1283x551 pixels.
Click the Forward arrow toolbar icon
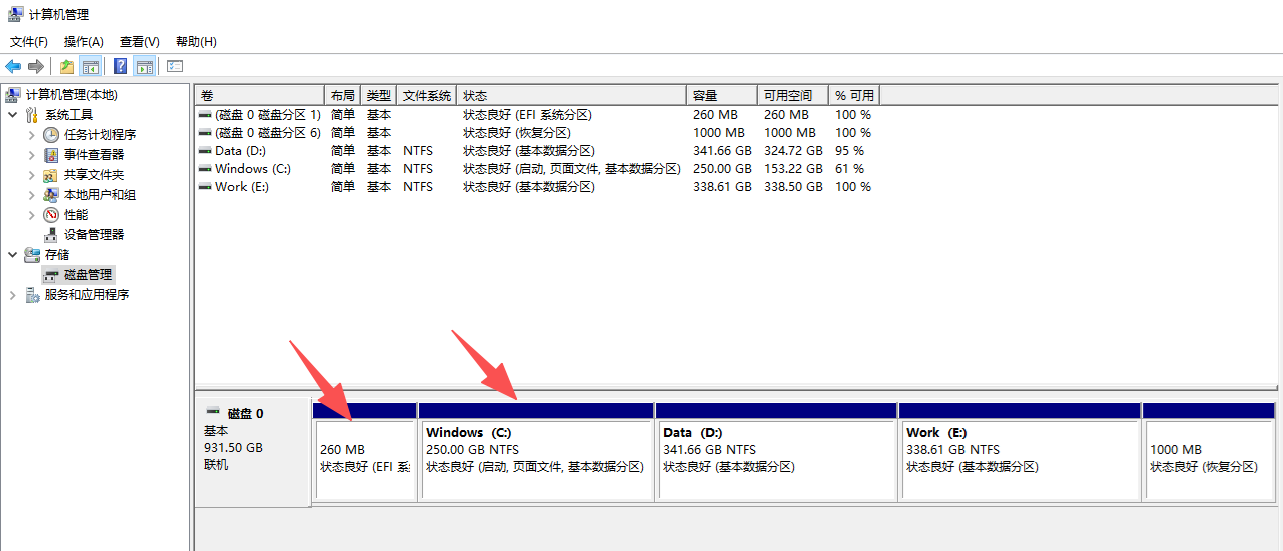tap(36, 67)
